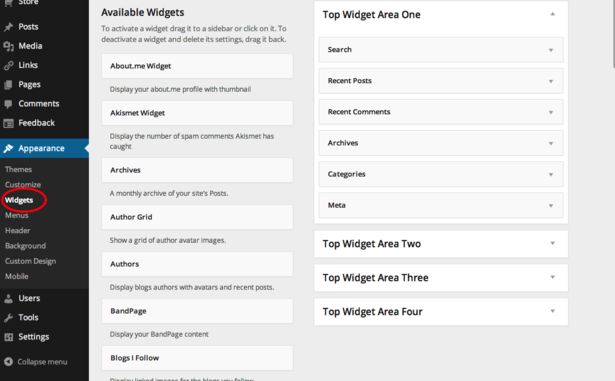Screen dimensions: 615x381
Task: Click the Tools wrench icon
Action: pos(8,318)
